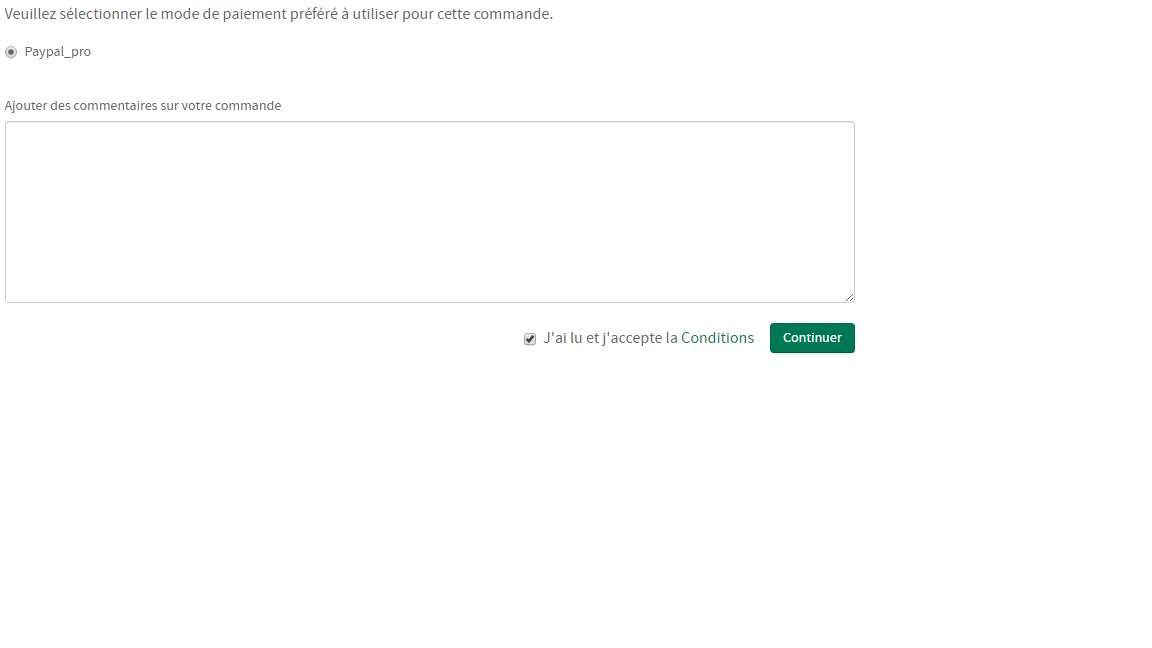Select the Paypal_pro radio button

click(11, 52)
